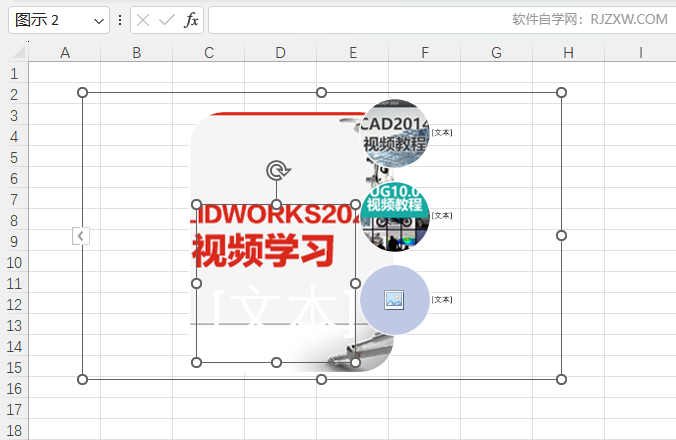Select column D header
Image resolution: width=676 pixels, height=440 pixels.
pos(281,53)
